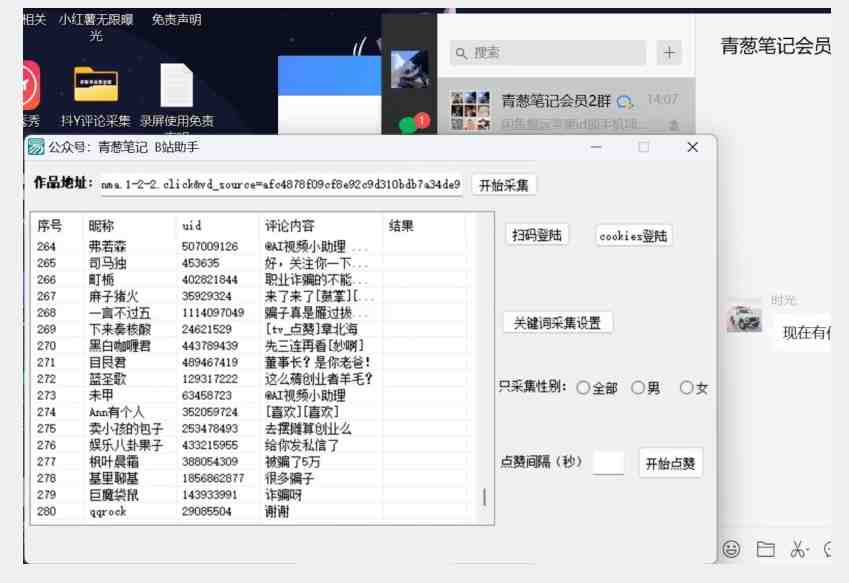Open the 抖Y评论采集 folder on the desktop
849x583 pixels.
(97, 85)
